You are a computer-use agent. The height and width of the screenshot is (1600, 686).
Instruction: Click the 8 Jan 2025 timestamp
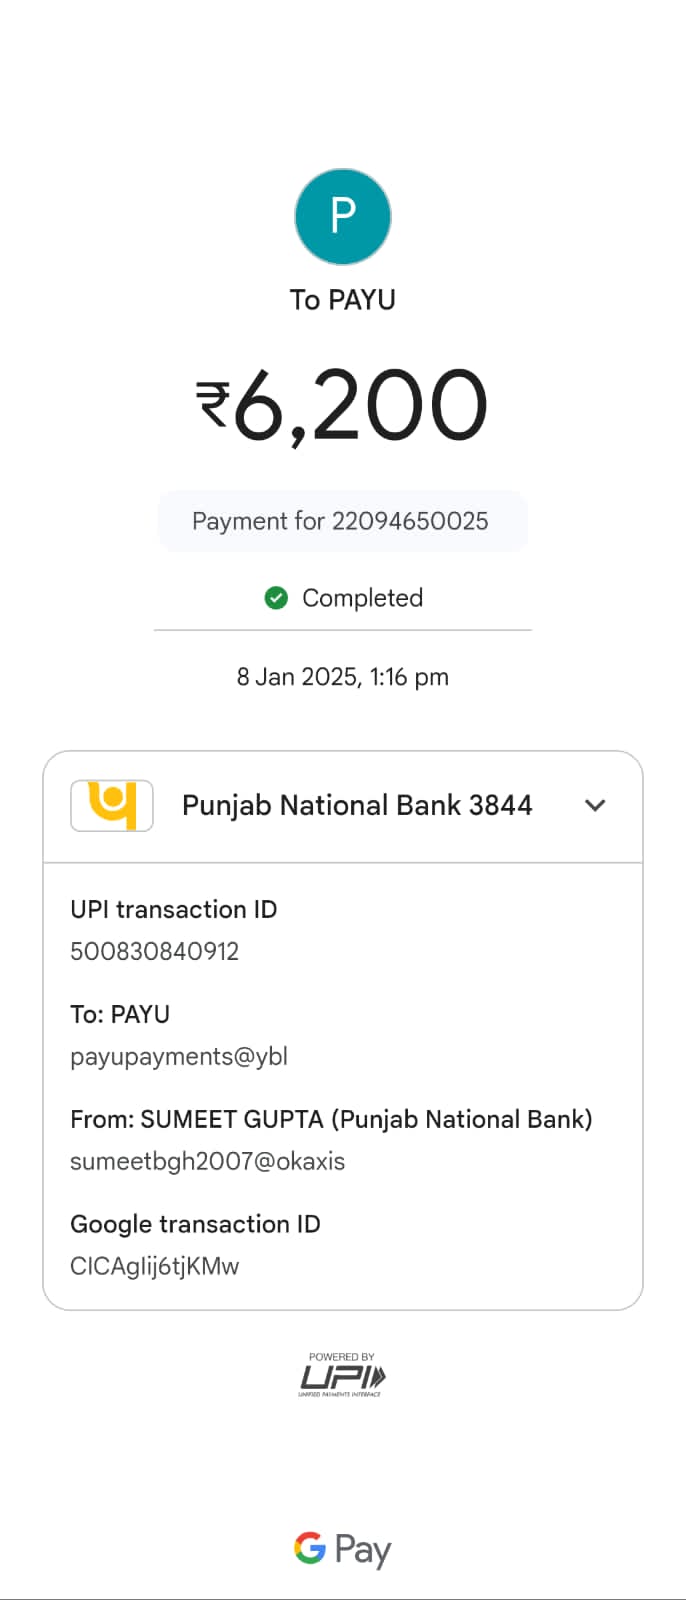pyautogui.click(x=342, y=677)
